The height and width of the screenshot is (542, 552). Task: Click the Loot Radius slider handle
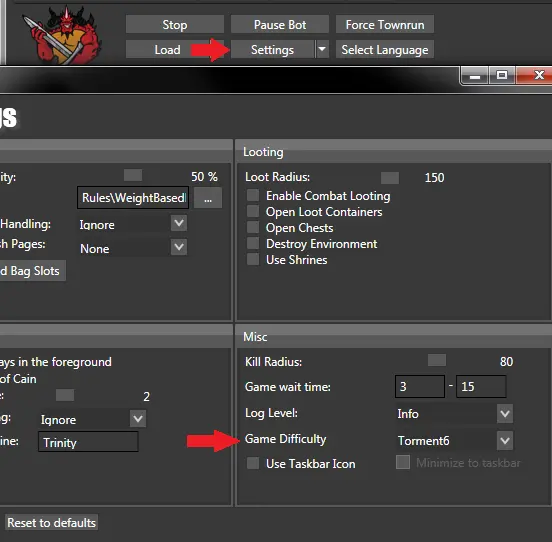click(390, 178)
